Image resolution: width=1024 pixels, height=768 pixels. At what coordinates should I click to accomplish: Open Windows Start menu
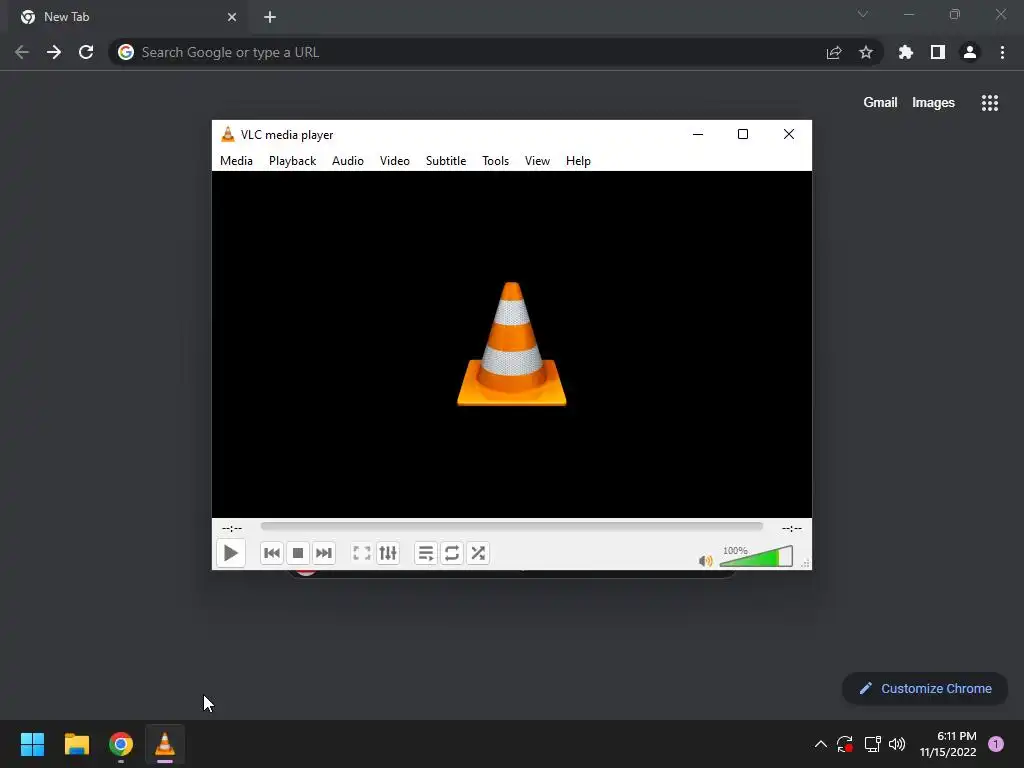click(32, 744)
